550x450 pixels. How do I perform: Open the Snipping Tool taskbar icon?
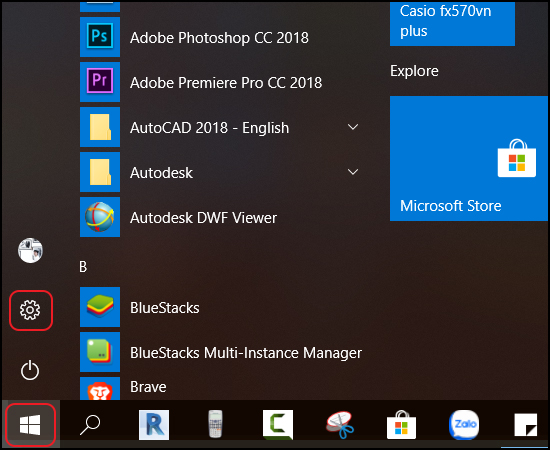pos(340,425)
